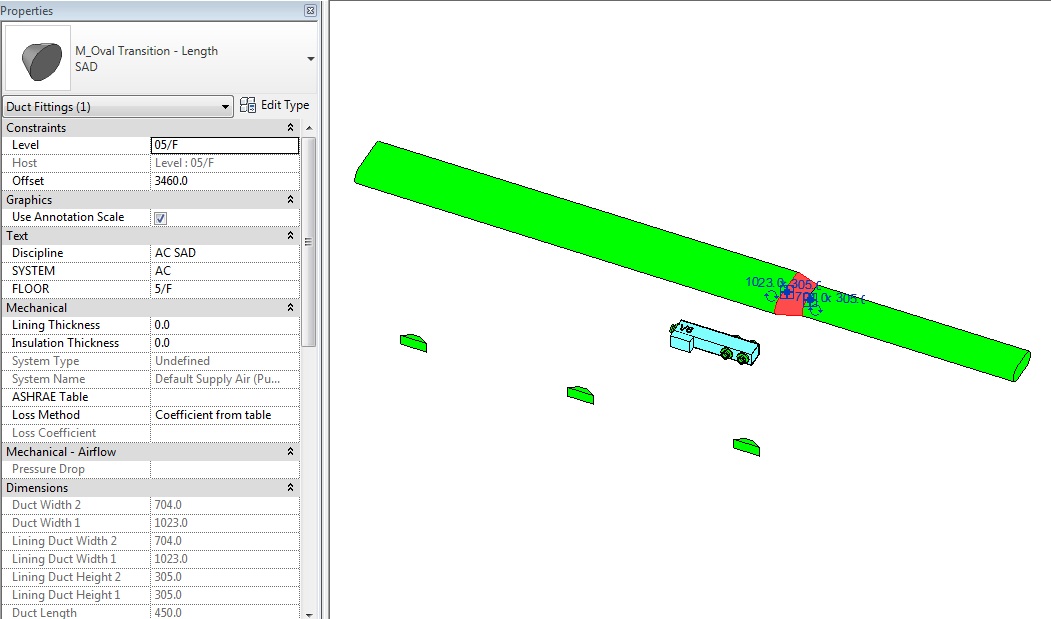Viewport: 1051px width, 619px height.
Task: Collapse the Graphics section
Action: (x=290, y=199)
